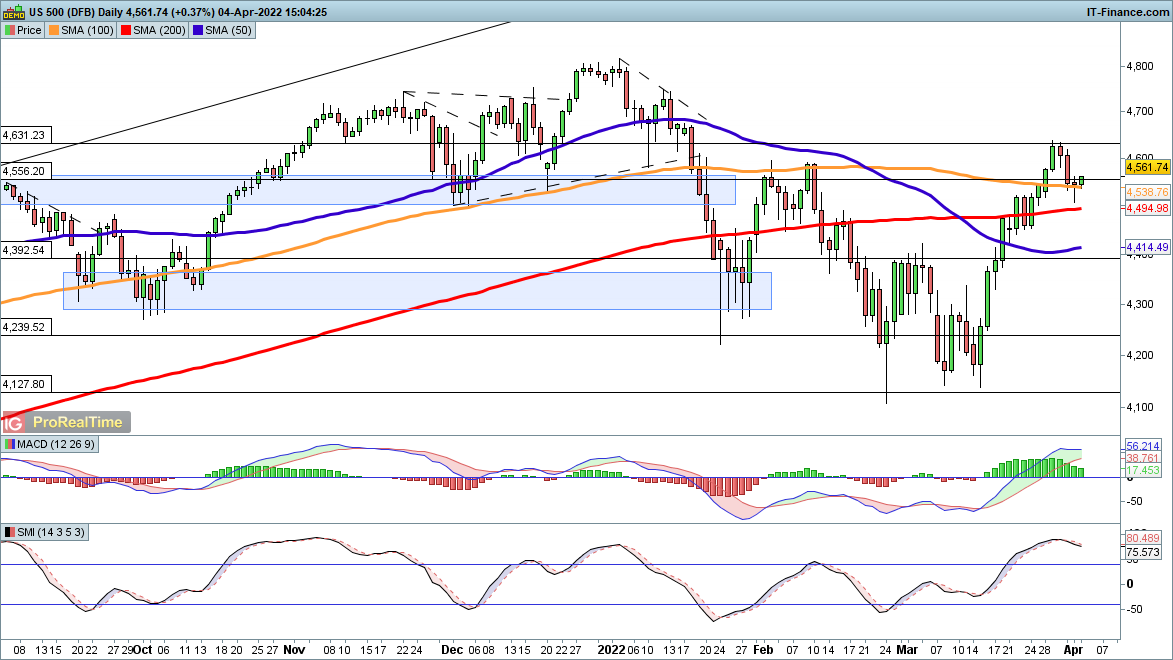
Task: Click the SMI signal value tag 75.573
Action: click(1143, 552)
